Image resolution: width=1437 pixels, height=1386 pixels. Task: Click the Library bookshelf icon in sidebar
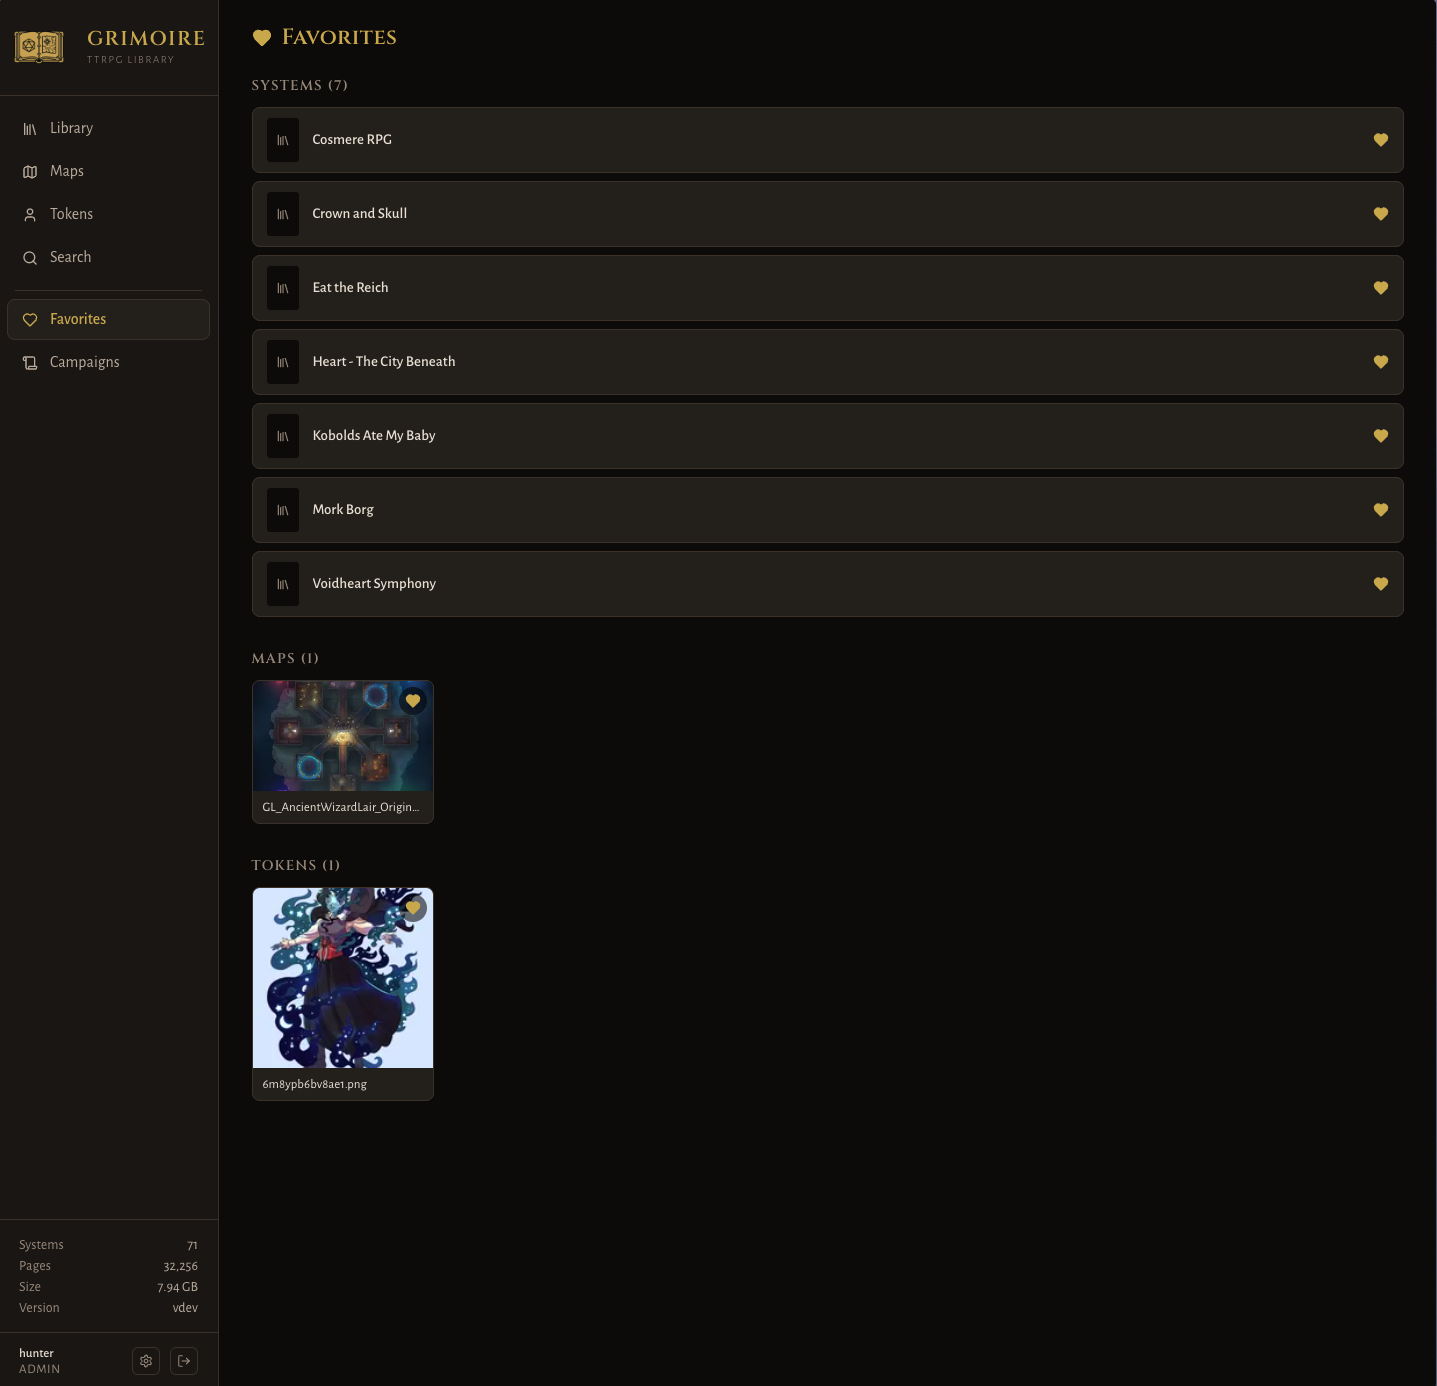tap(30, 129)
